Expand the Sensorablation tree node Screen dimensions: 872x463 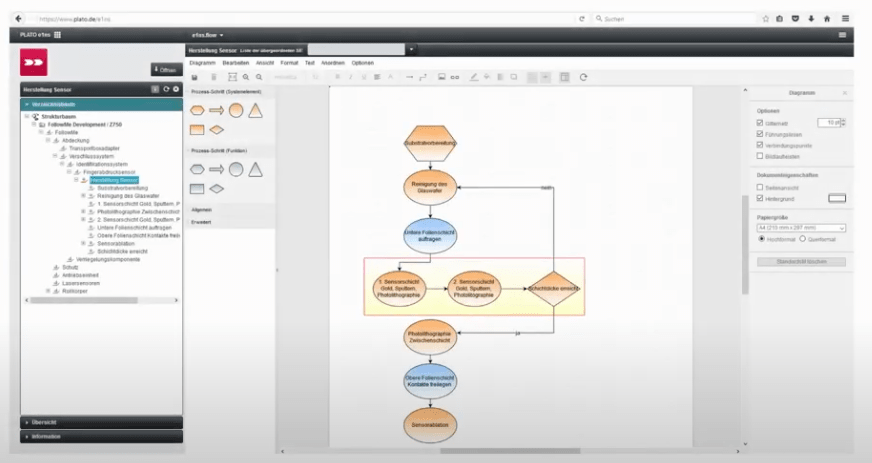[83, 243]
